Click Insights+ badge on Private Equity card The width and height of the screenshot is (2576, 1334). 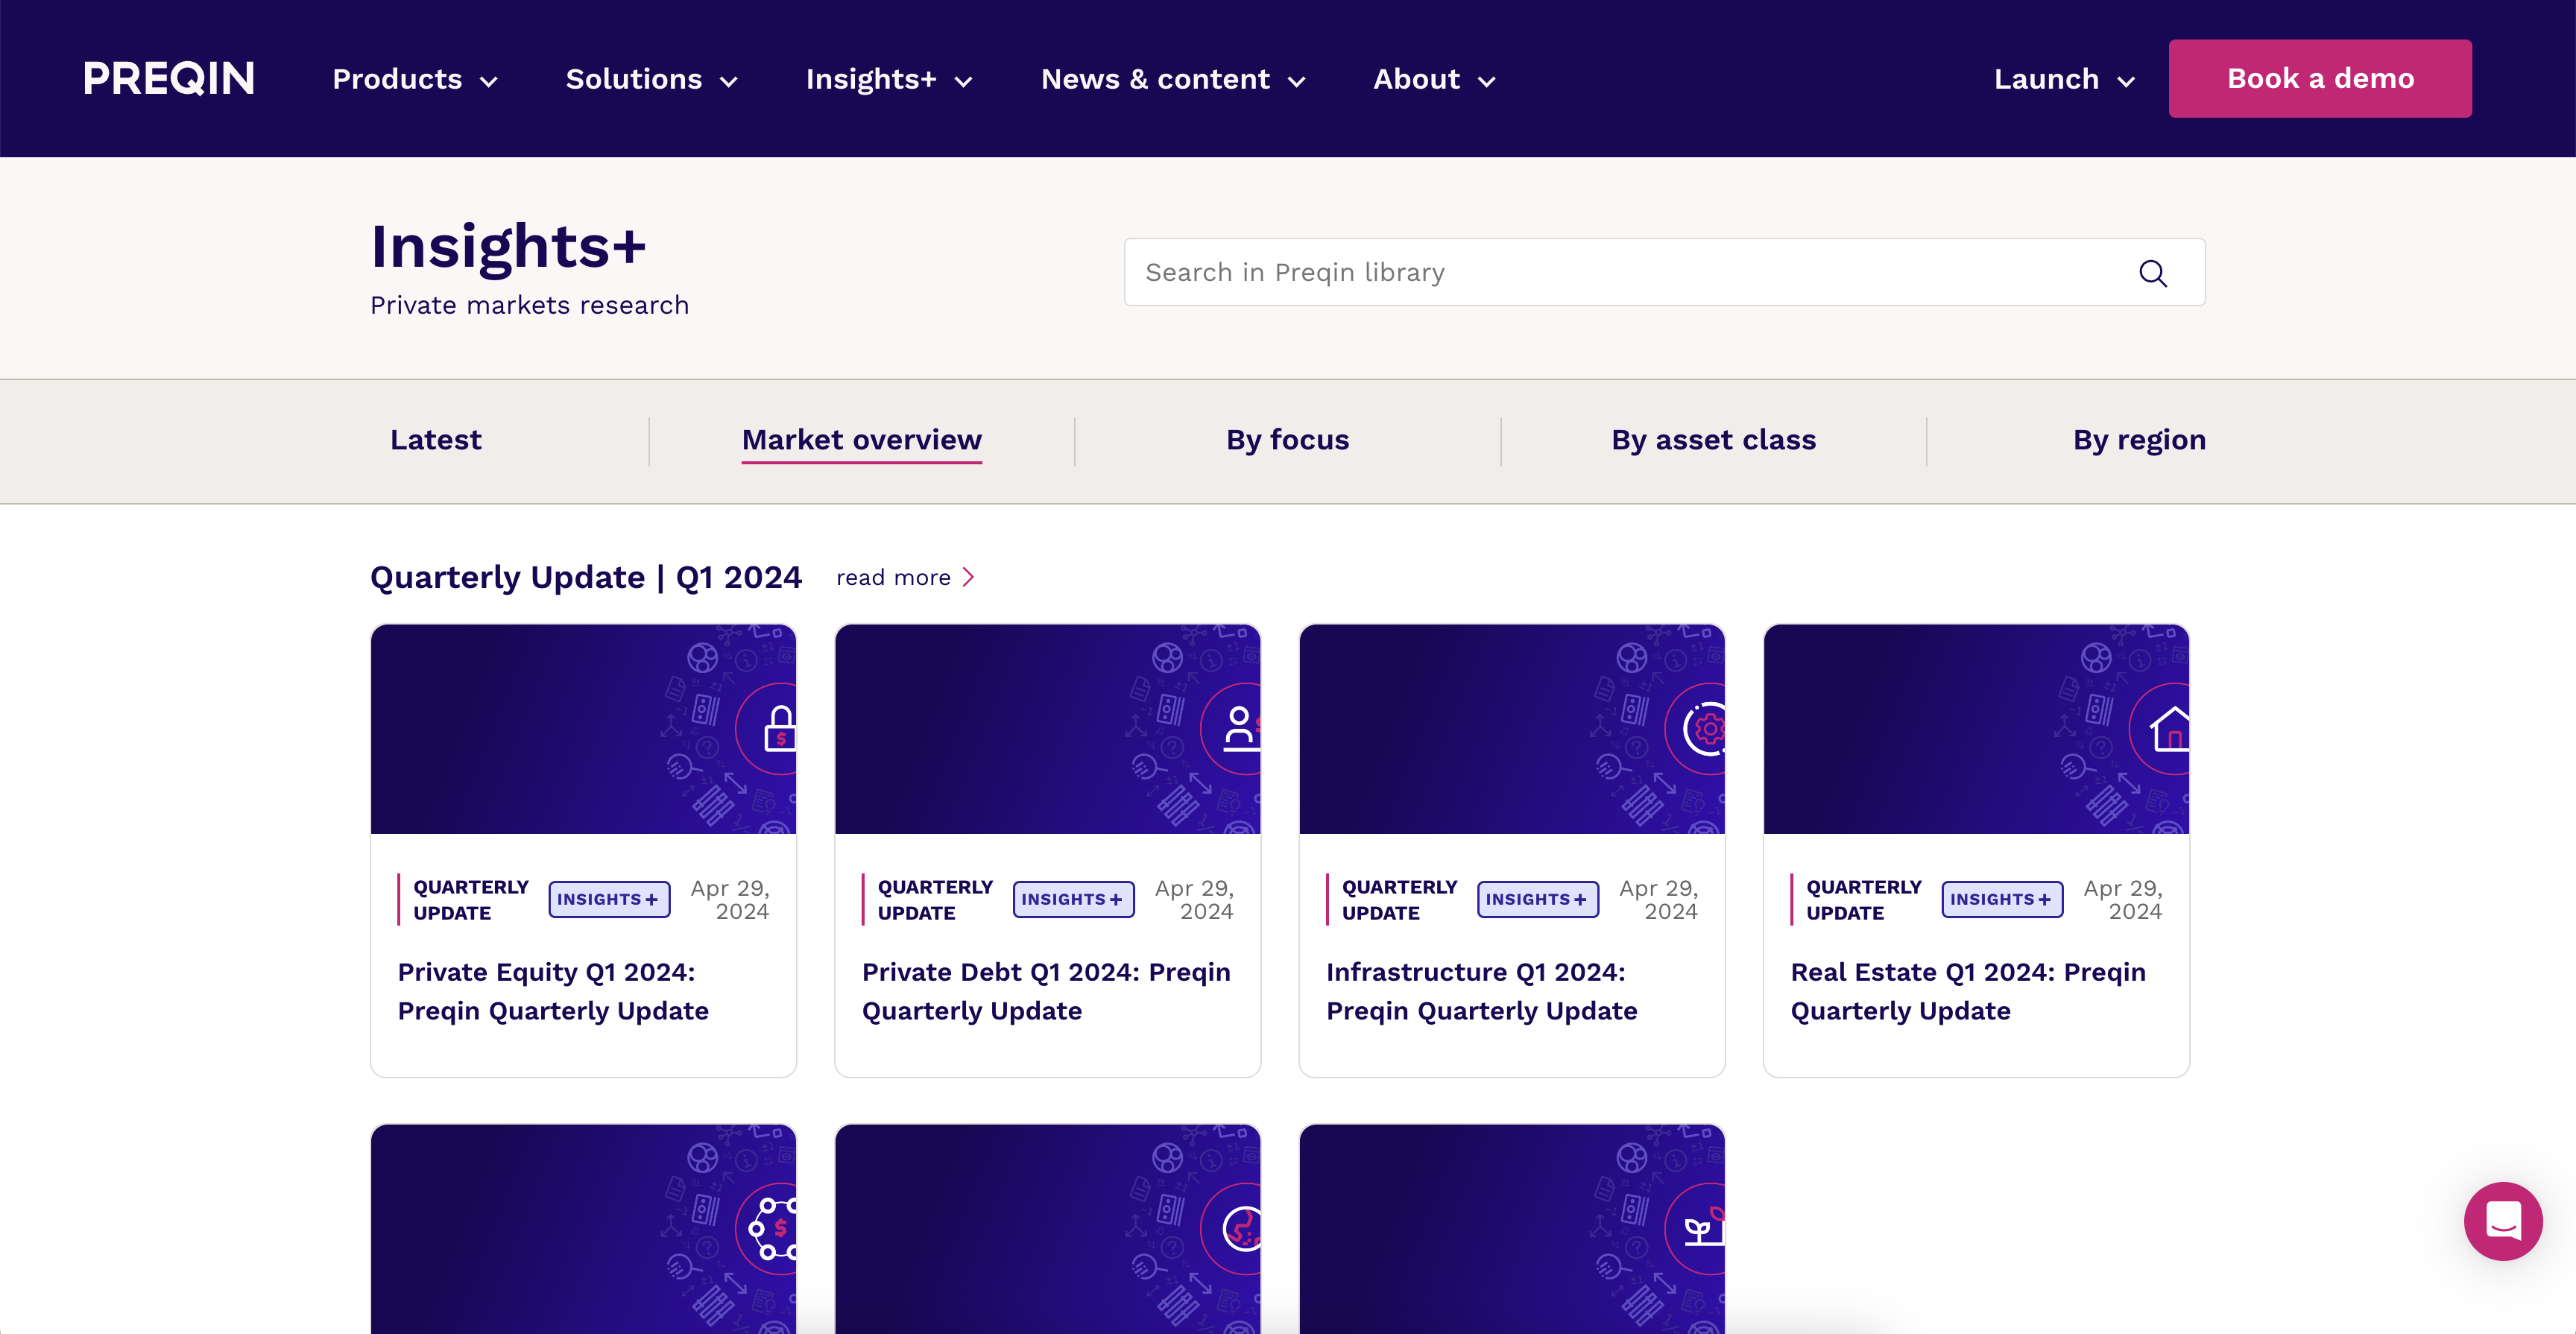click(609, 899)
